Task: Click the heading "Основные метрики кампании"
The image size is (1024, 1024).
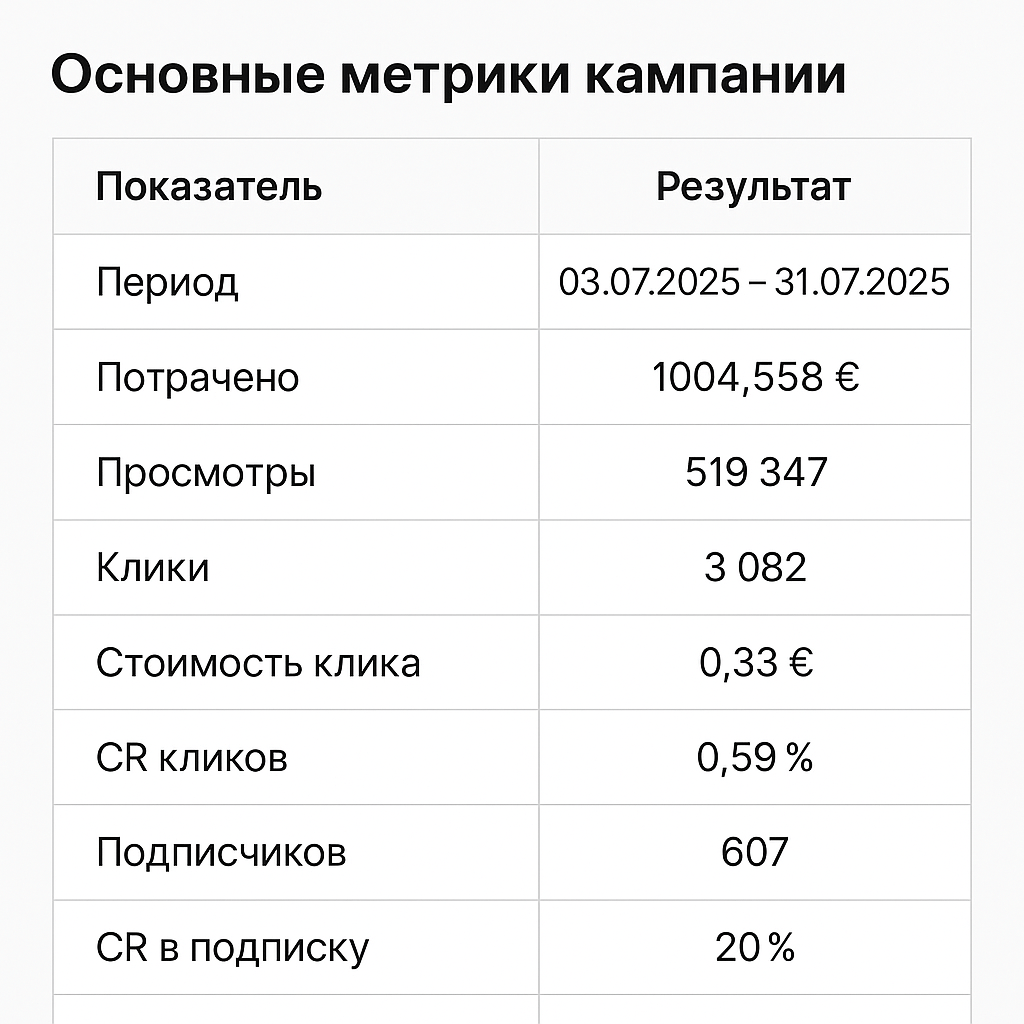Action: click(x=448, y=76)
